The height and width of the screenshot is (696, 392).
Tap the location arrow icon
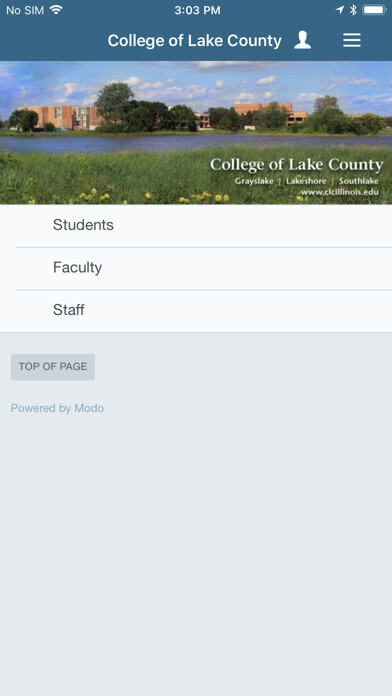pos(340,10)
